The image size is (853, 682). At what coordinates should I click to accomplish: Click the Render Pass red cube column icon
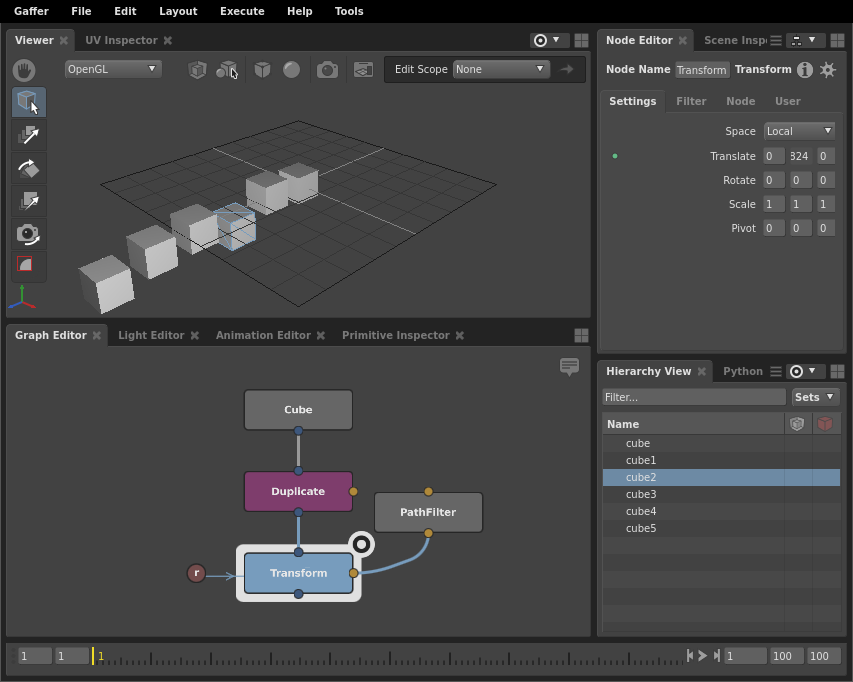pos(825,424)
